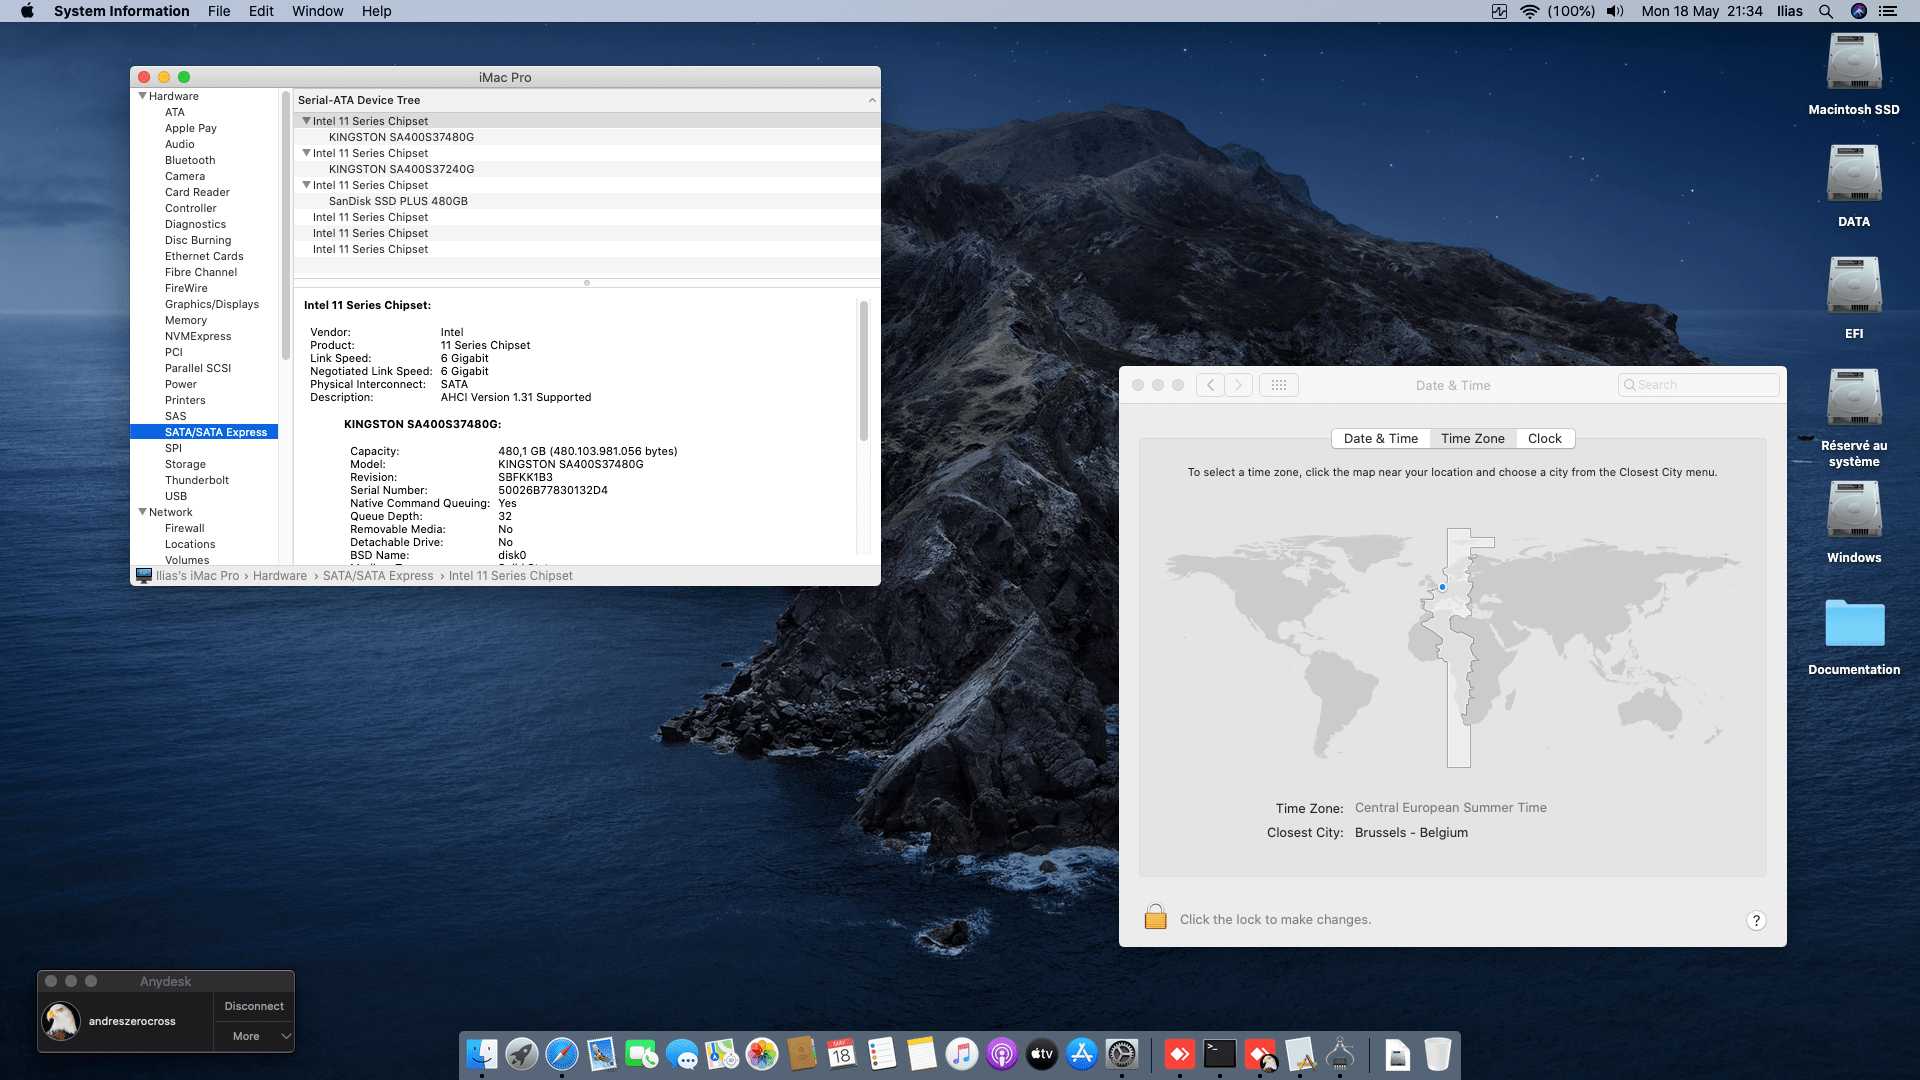Open Spotlight search in menu bar
The height and width of the screenshot is (1080, 1920).
1826,11
